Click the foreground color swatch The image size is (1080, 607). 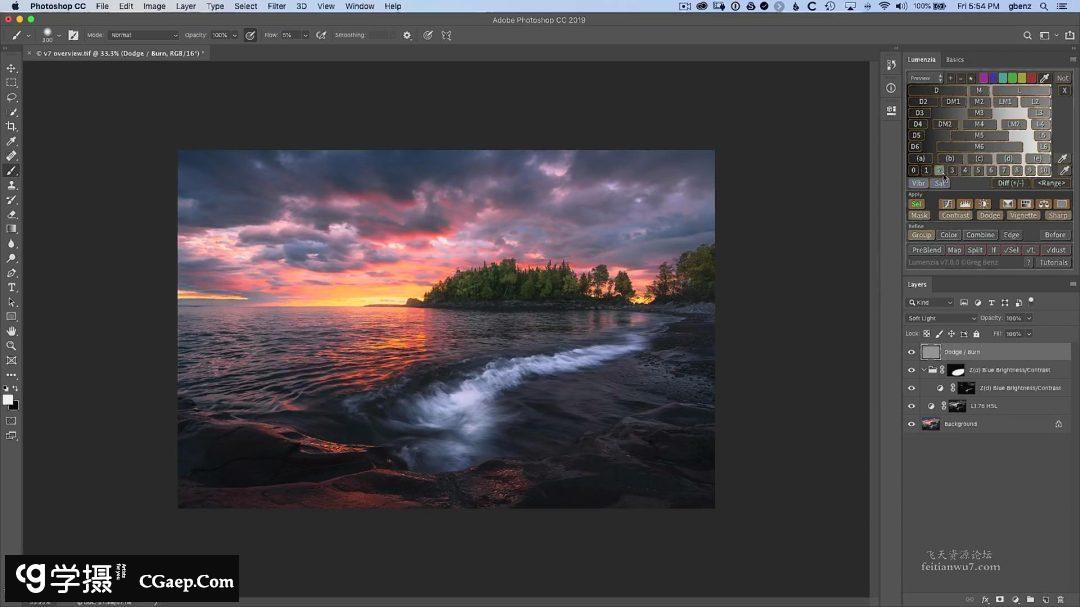8,399
